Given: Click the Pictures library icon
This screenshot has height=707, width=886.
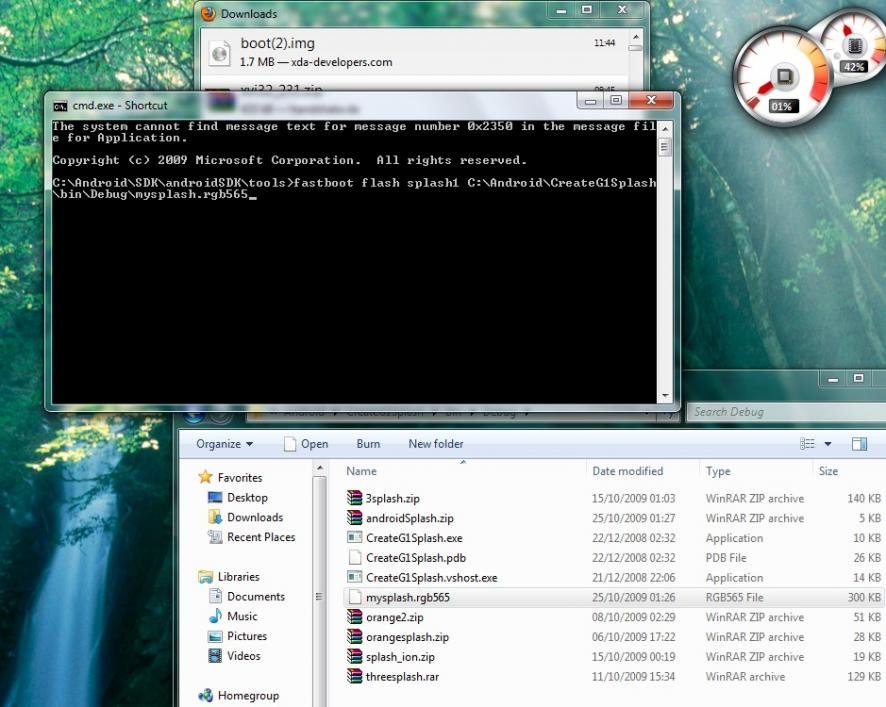Looking at the screenshot, I should [215, 636].
